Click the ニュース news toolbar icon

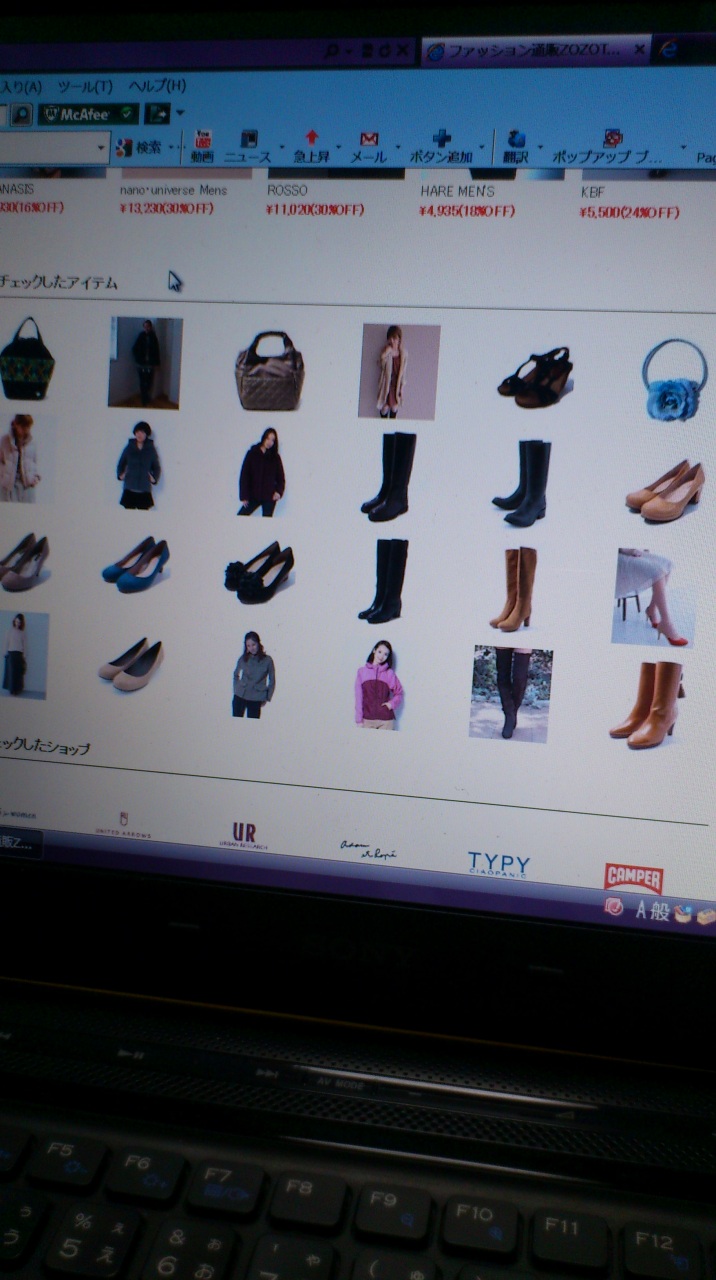(248, 147)
